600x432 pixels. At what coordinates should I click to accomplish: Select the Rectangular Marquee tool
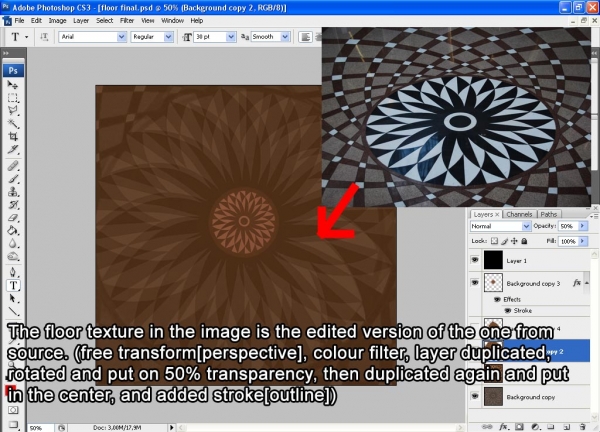pyautogui.click(x=13, y=98)
